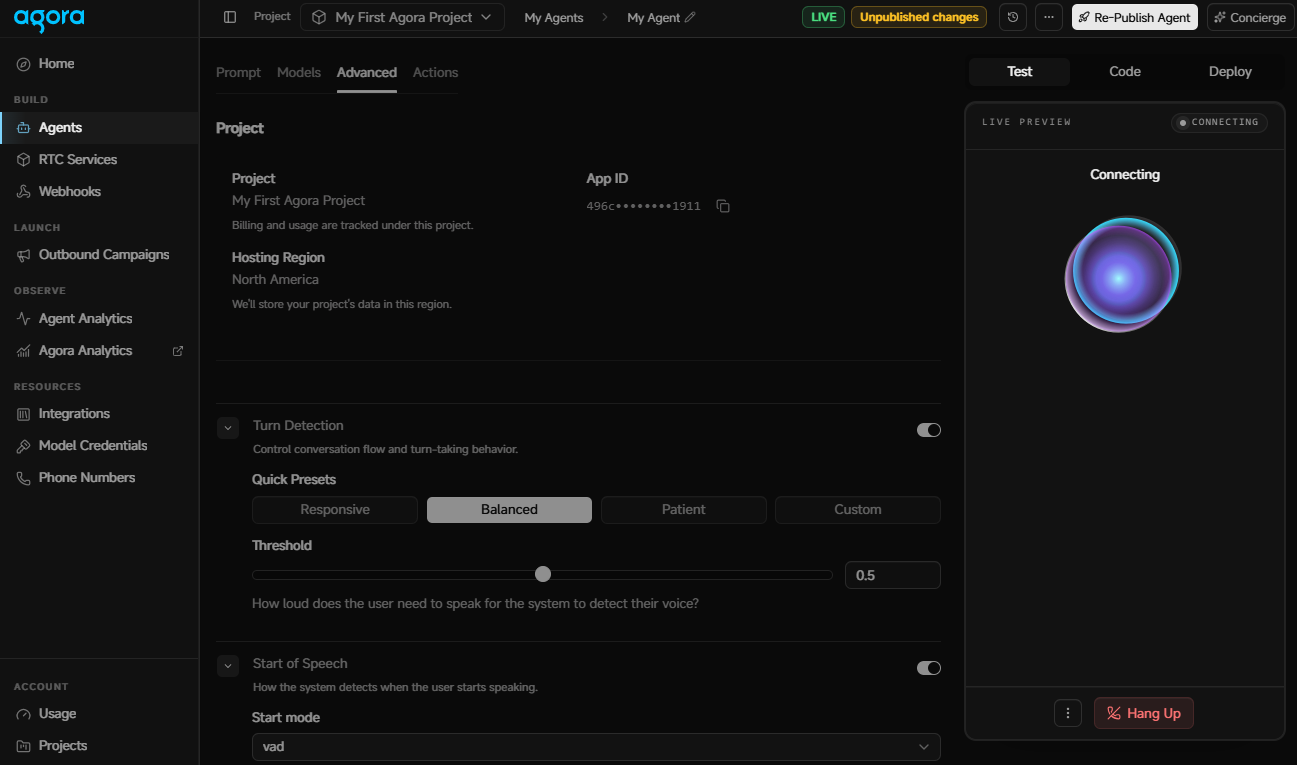The height and width of the screenshot is (765, 1297).
Task: Click the Outbound Campaigns megaphone icon
Action: pyautogui.click(x=24, y=255)
